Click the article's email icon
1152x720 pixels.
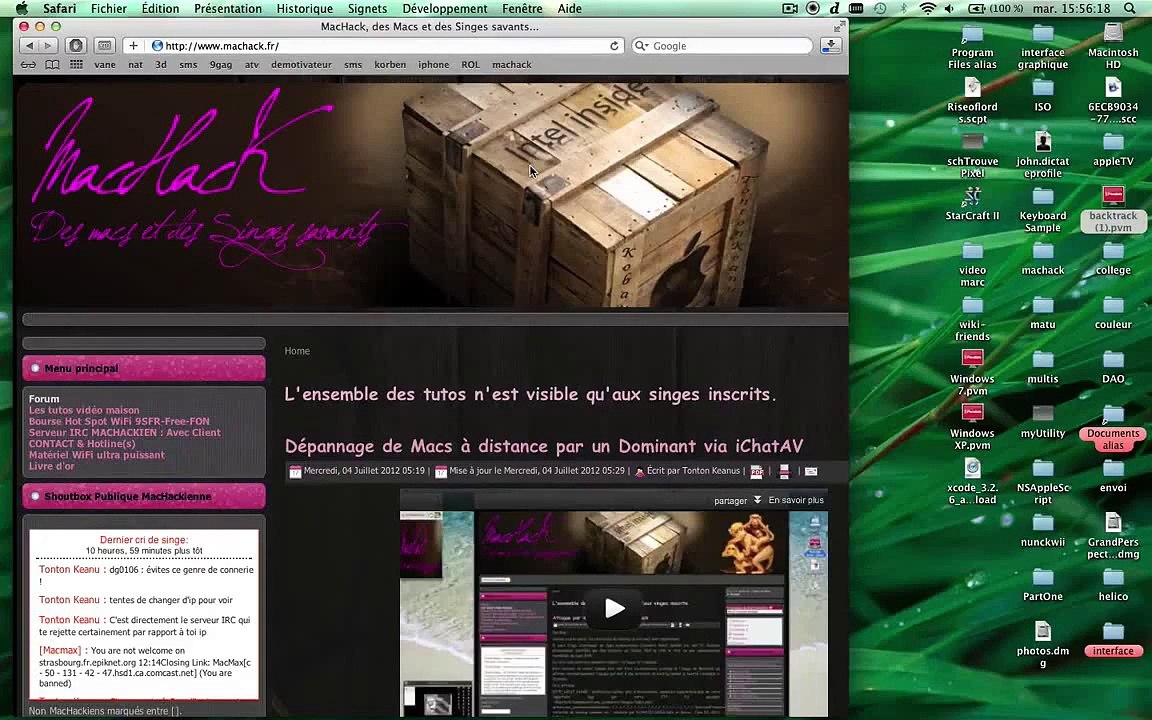click(x=811, y=472)
